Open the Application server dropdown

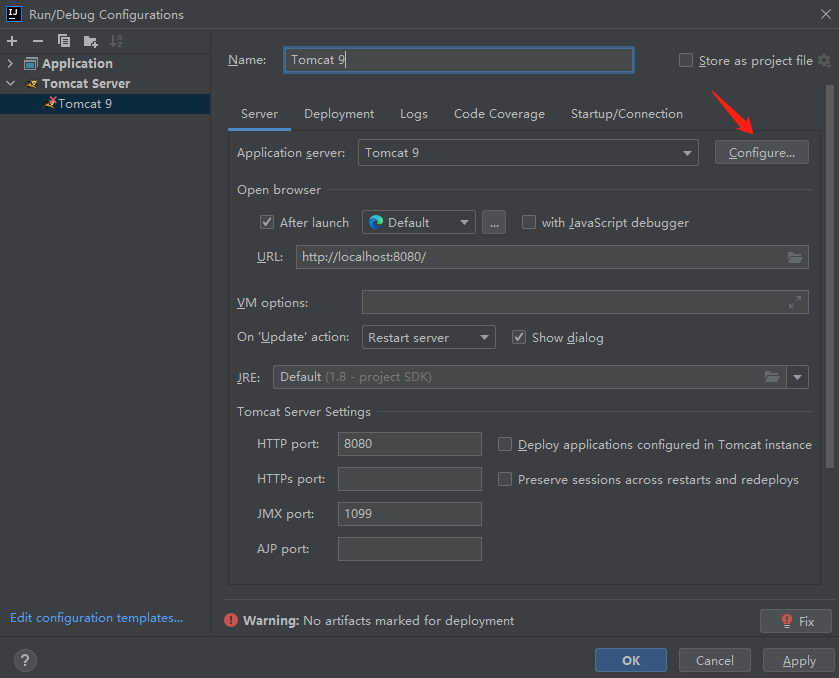pos(528,153)
